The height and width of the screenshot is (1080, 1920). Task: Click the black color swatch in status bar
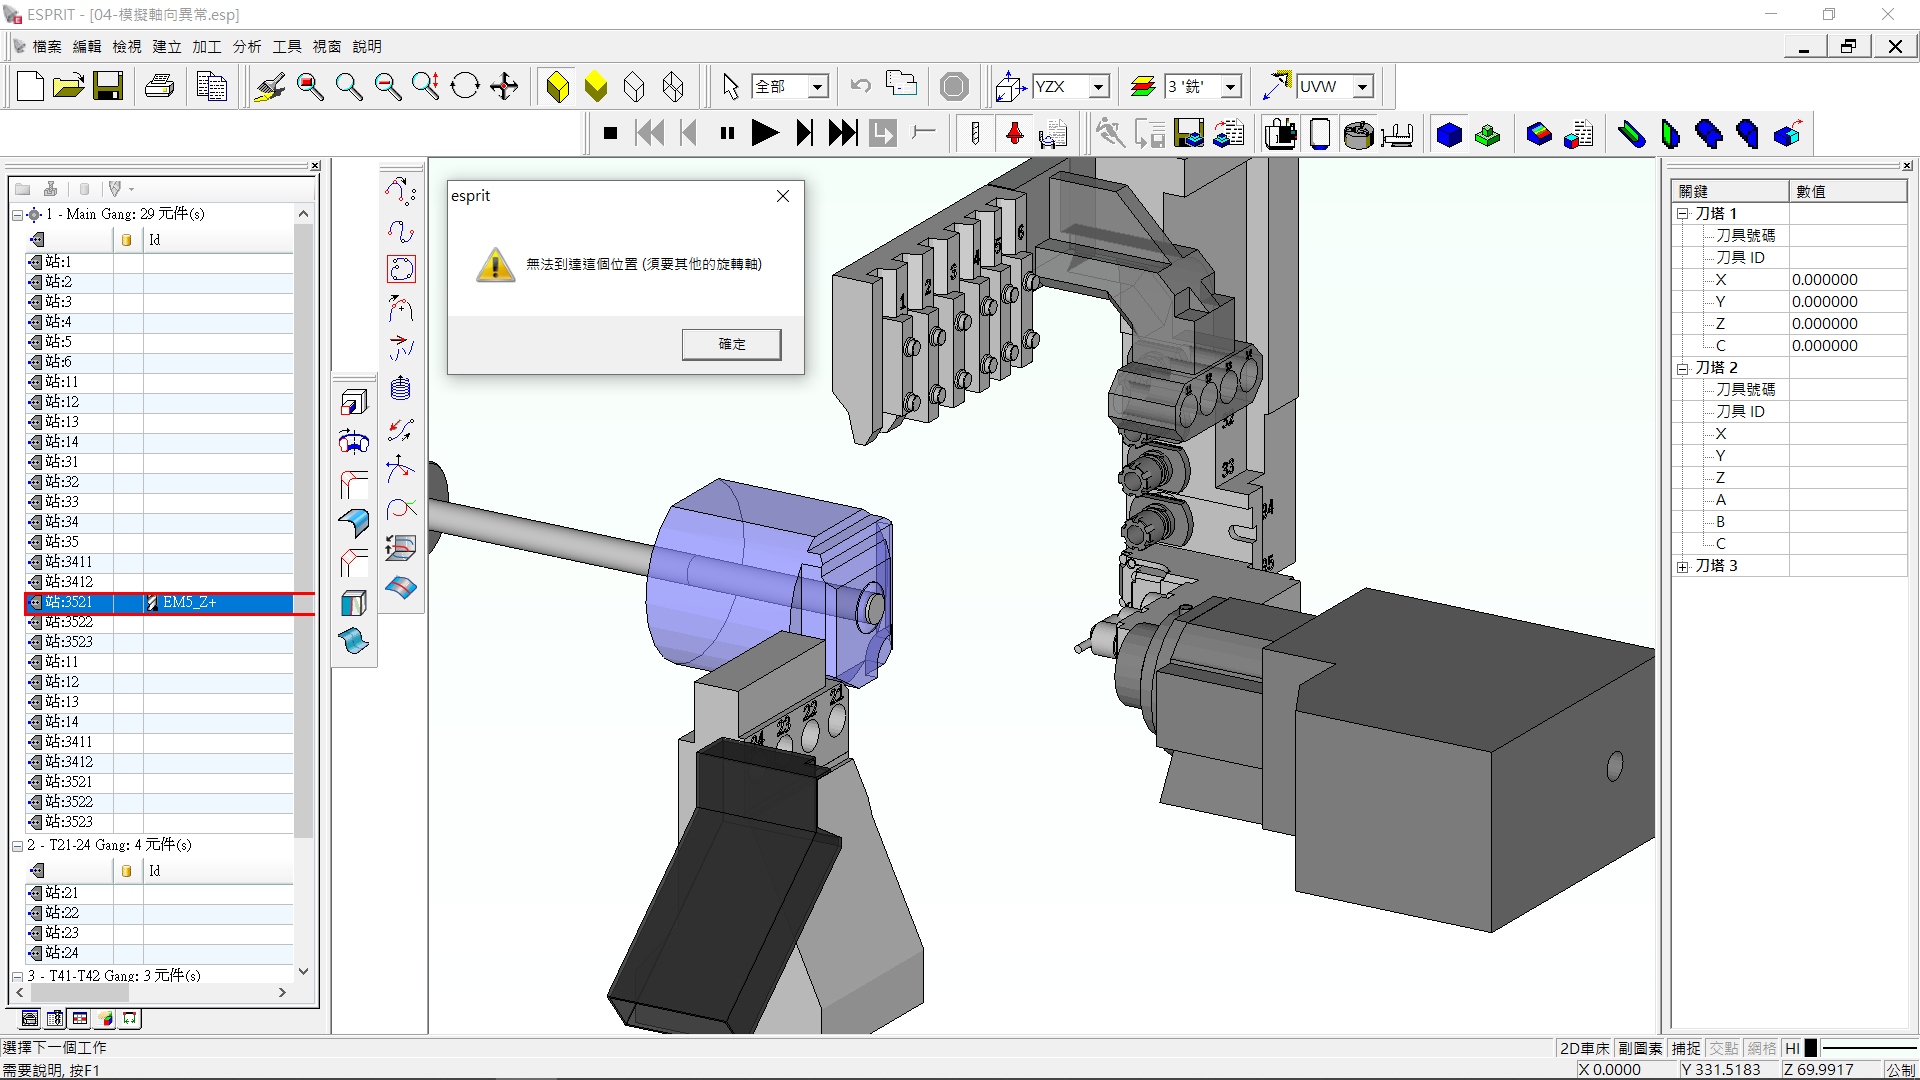(x=1810, y=1048)
